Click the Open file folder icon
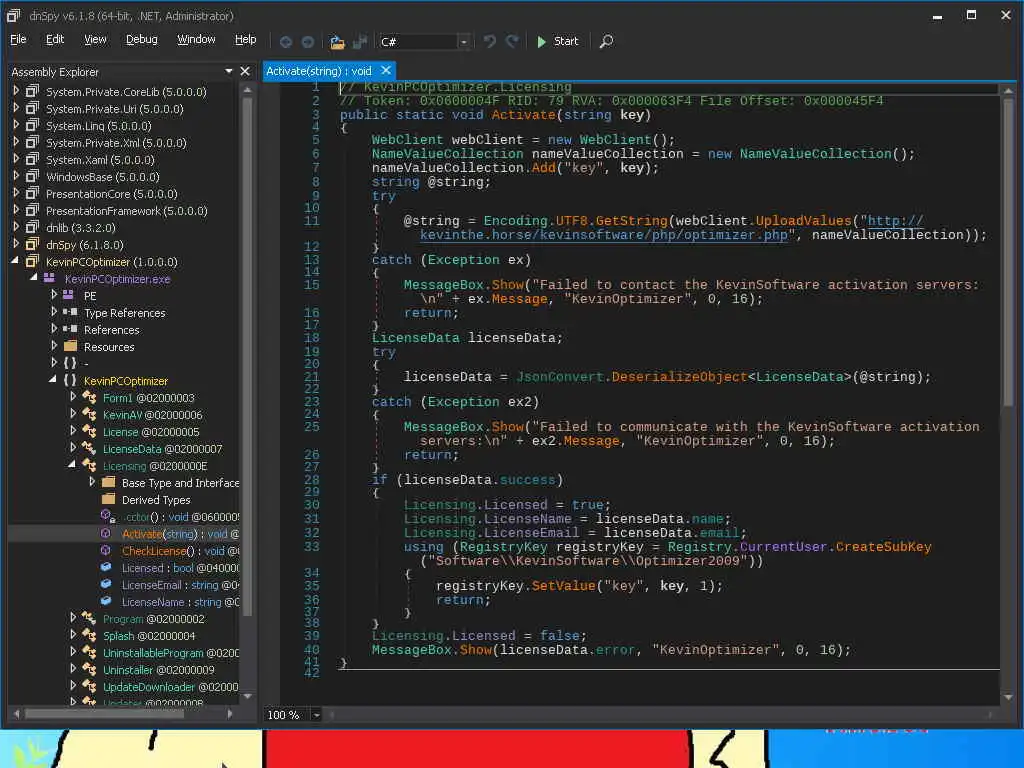Viewport: 1024px width, 768px height. [337, 42]
